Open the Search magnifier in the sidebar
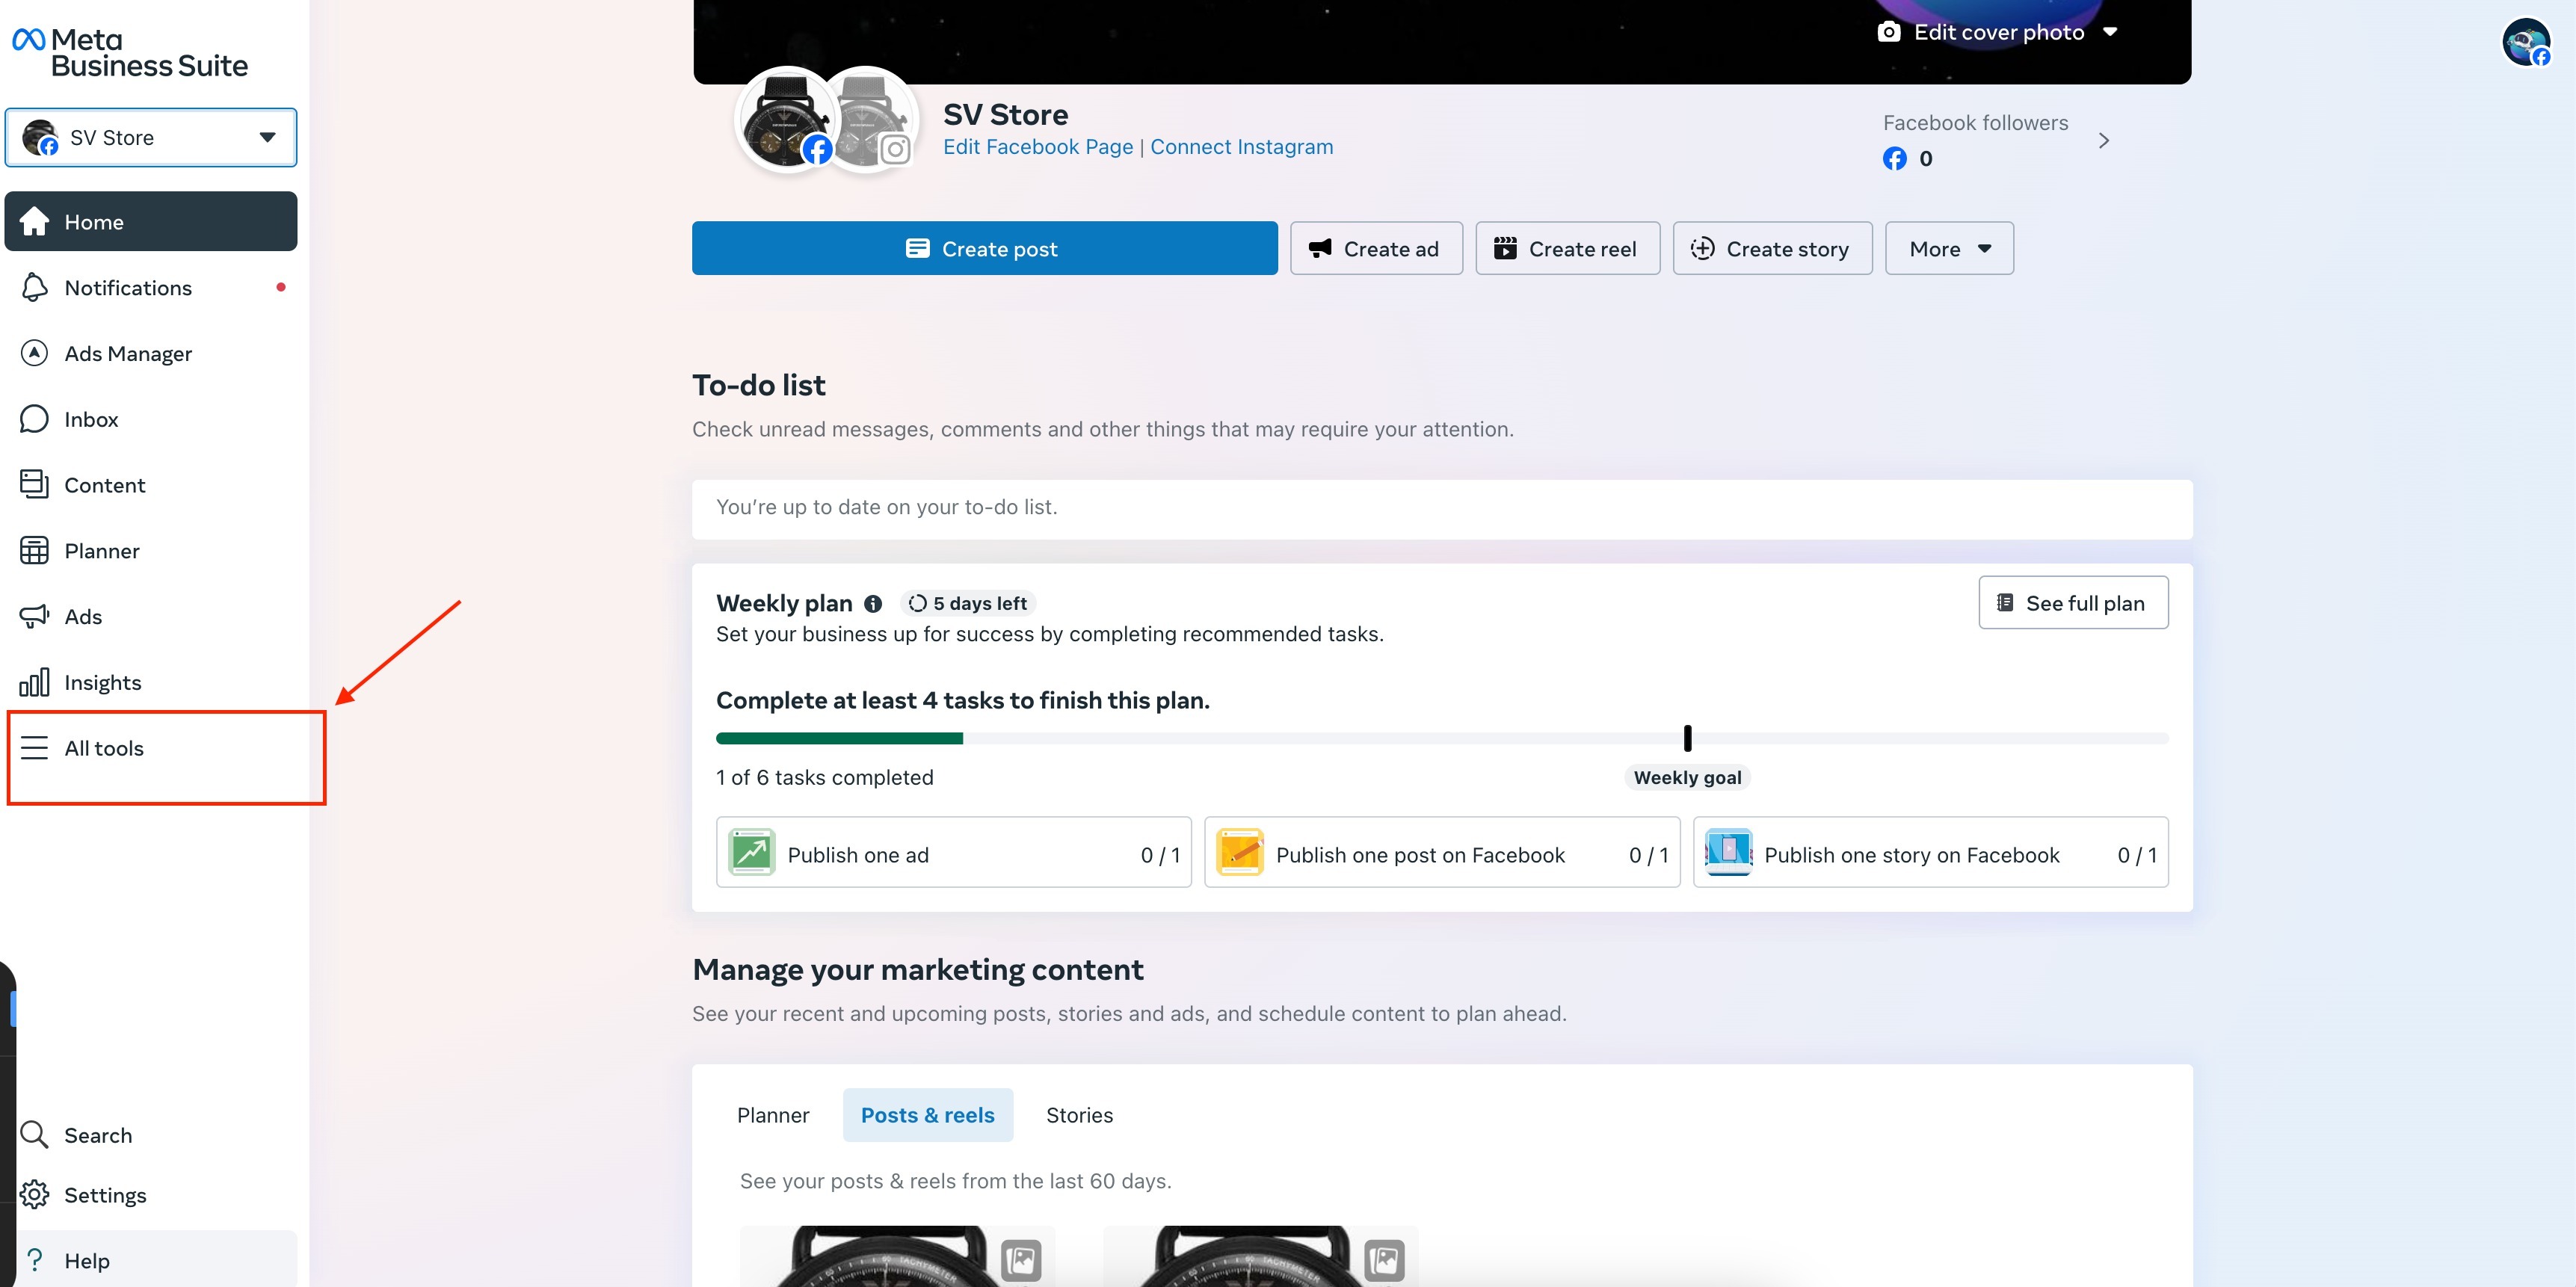The height and width of the screenshot is (1287, 2576). (34, 1134)
